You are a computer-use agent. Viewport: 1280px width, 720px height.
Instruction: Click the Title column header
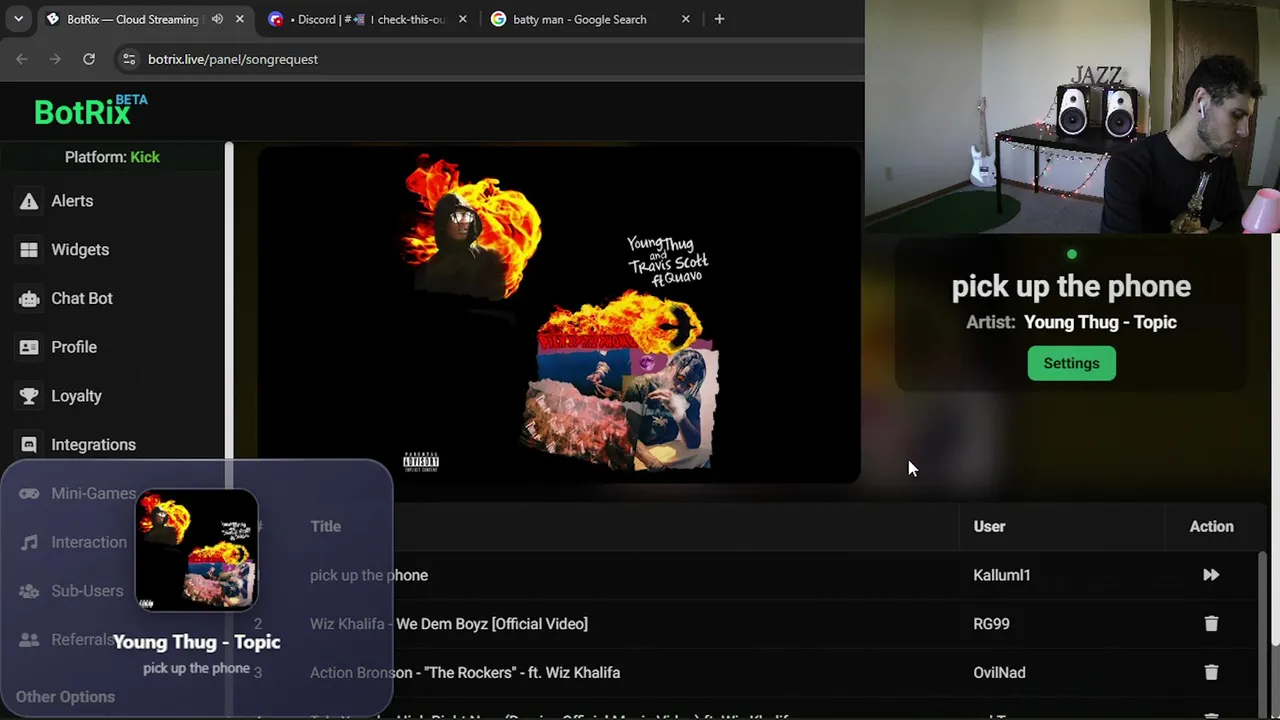[325, 526]
